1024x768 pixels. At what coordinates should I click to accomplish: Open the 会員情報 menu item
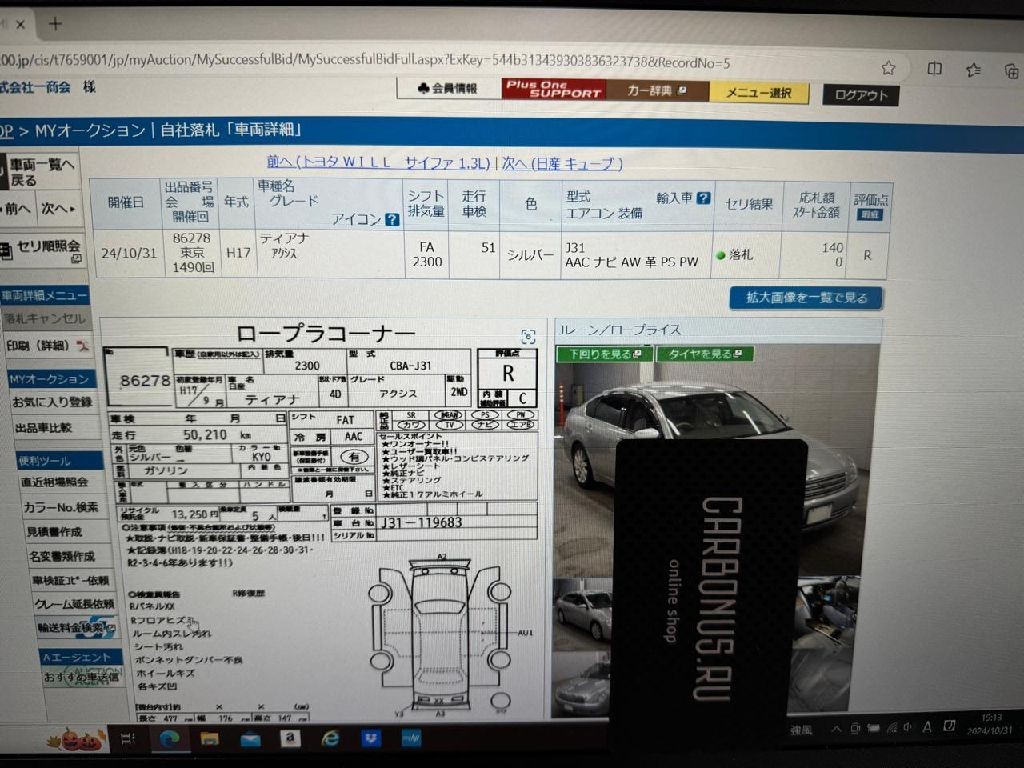(447, 89)
